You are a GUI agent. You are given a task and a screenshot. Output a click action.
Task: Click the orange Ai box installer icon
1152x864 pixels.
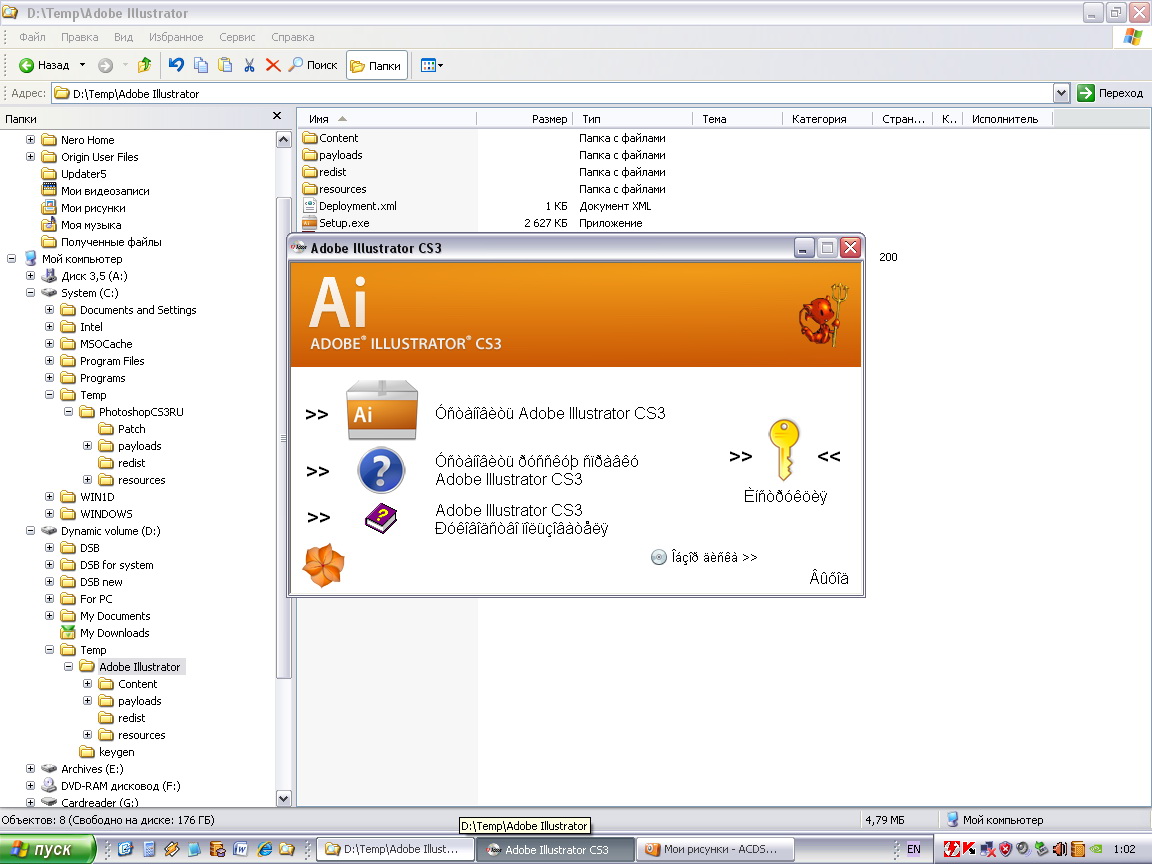click(381, 411)
